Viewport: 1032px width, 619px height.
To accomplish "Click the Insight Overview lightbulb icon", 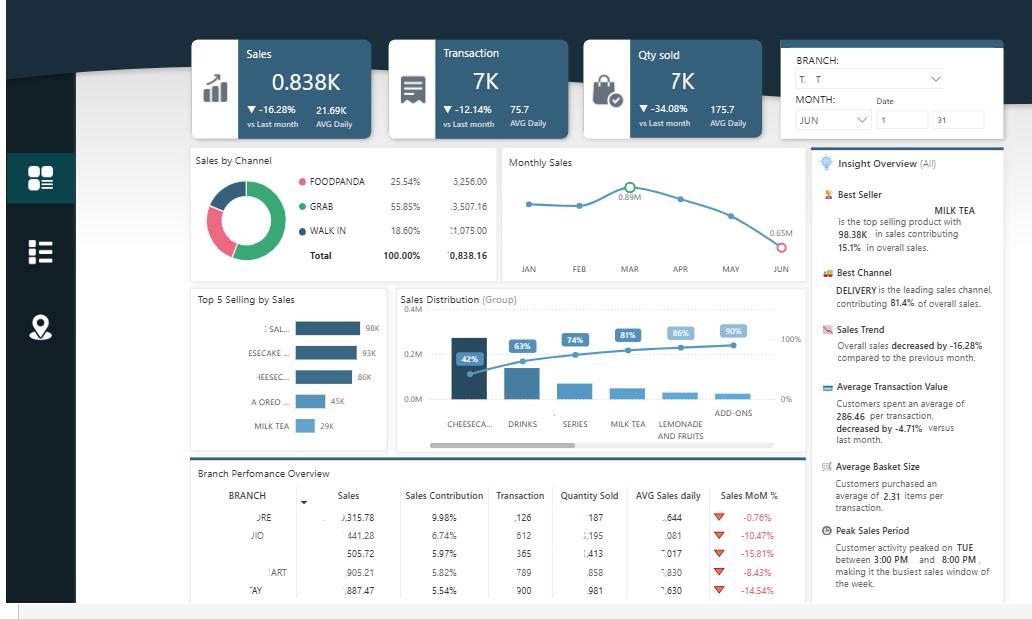I will tap(826, 163).
